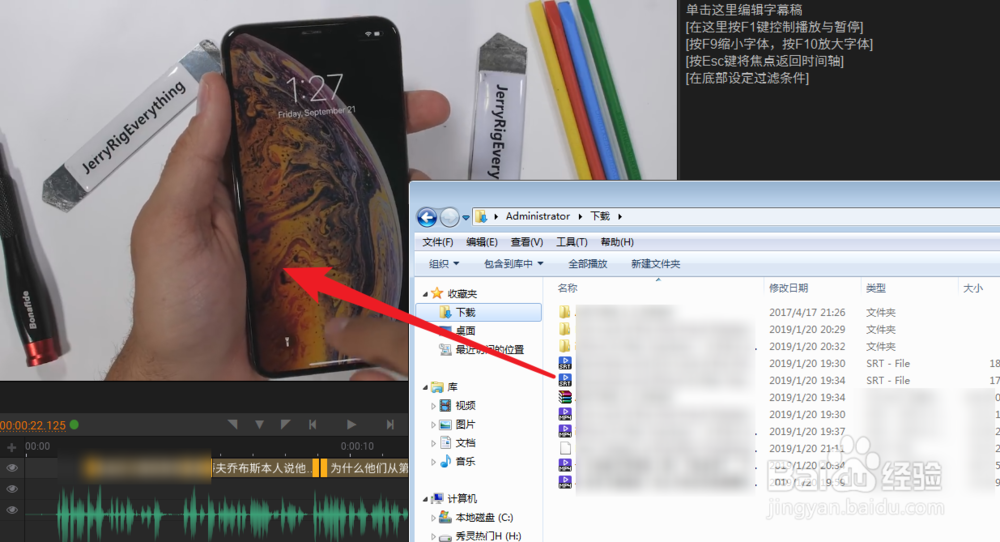Click the play button in subtitle editor
This screenshot has height=542, width=1000.
click(351, 424)
